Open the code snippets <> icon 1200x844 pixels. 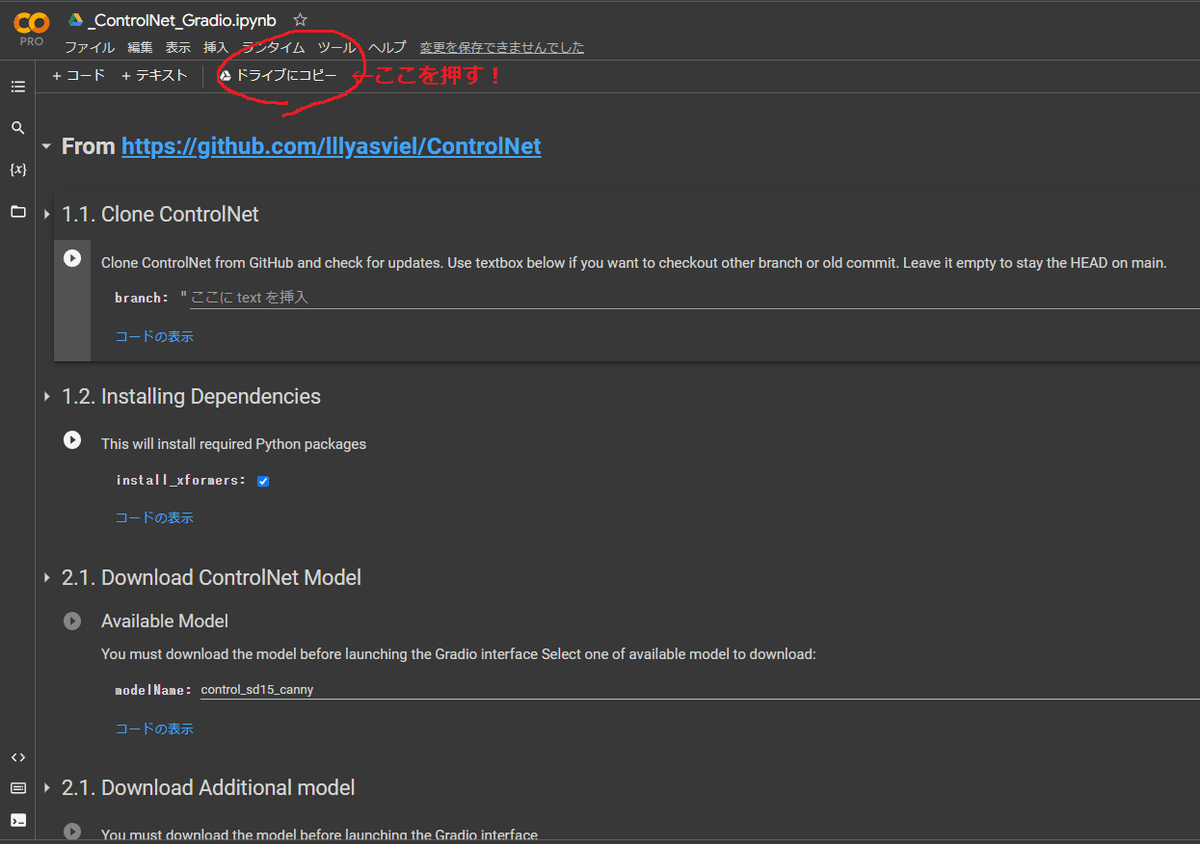[x=18, y=757]
